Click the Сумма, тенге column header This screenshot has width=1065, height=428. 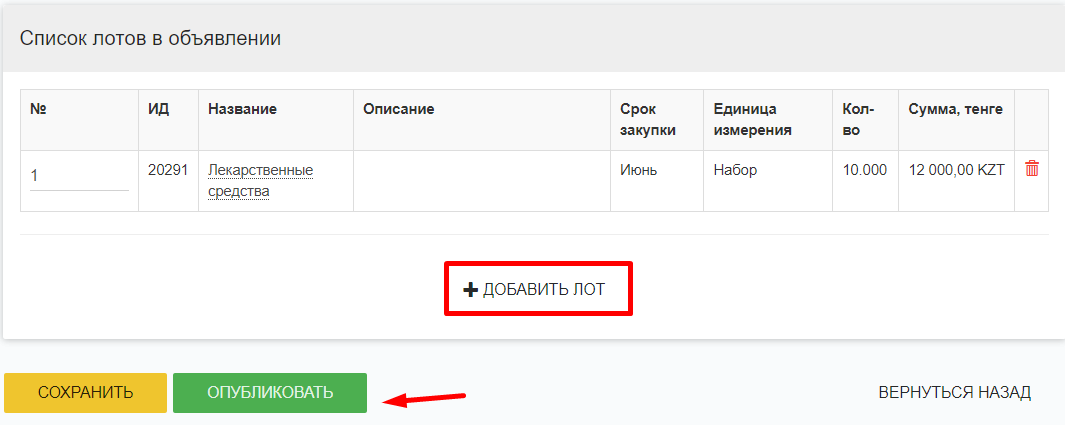coord(956,109)
